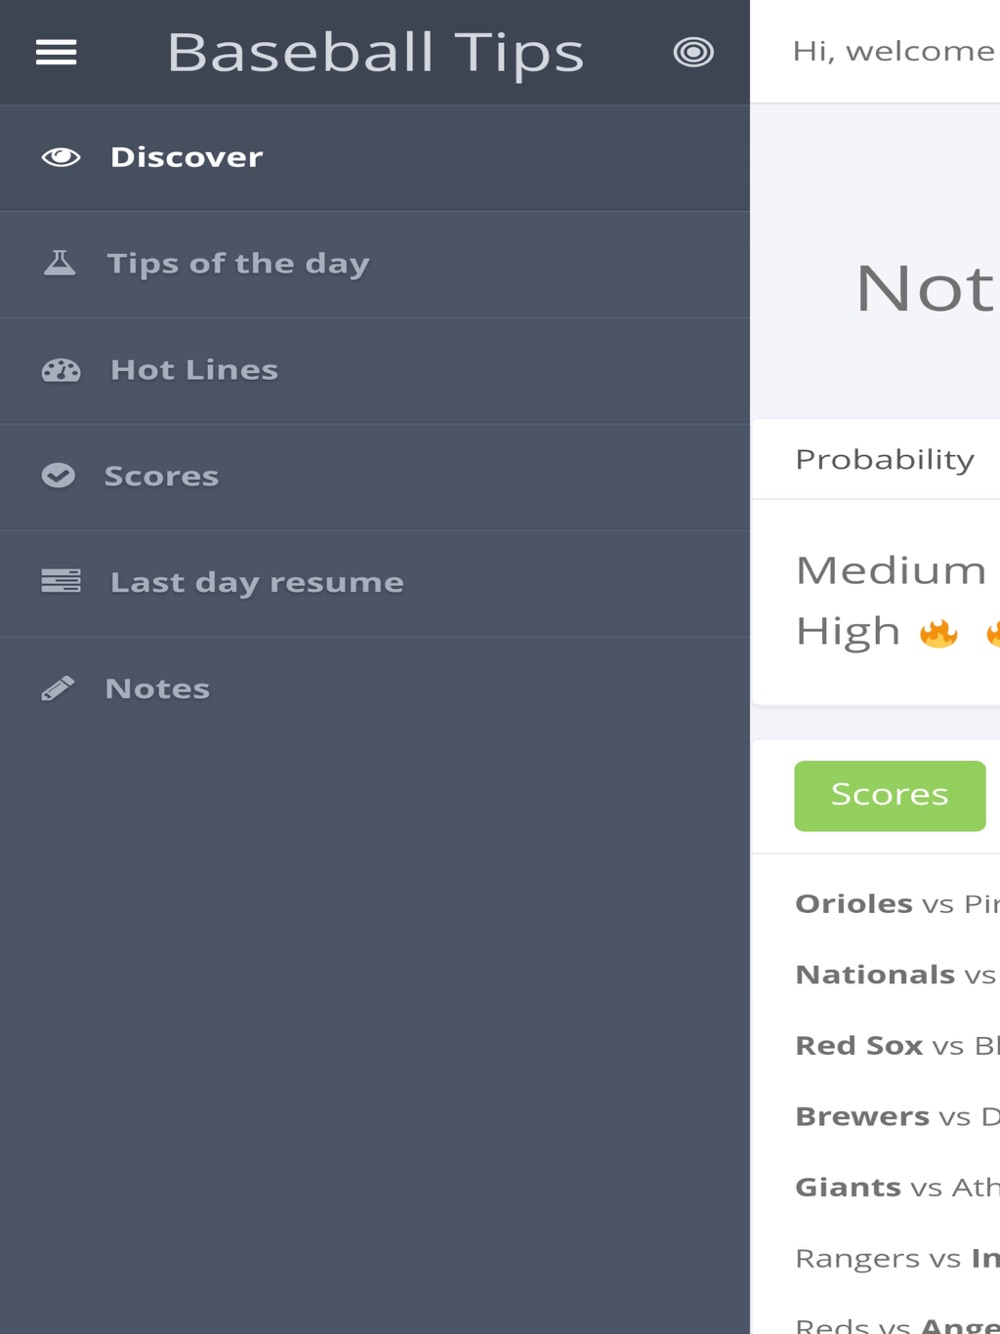
Task: Click the green Scores button
Action: pyautogui.click(x=890, y=796)
